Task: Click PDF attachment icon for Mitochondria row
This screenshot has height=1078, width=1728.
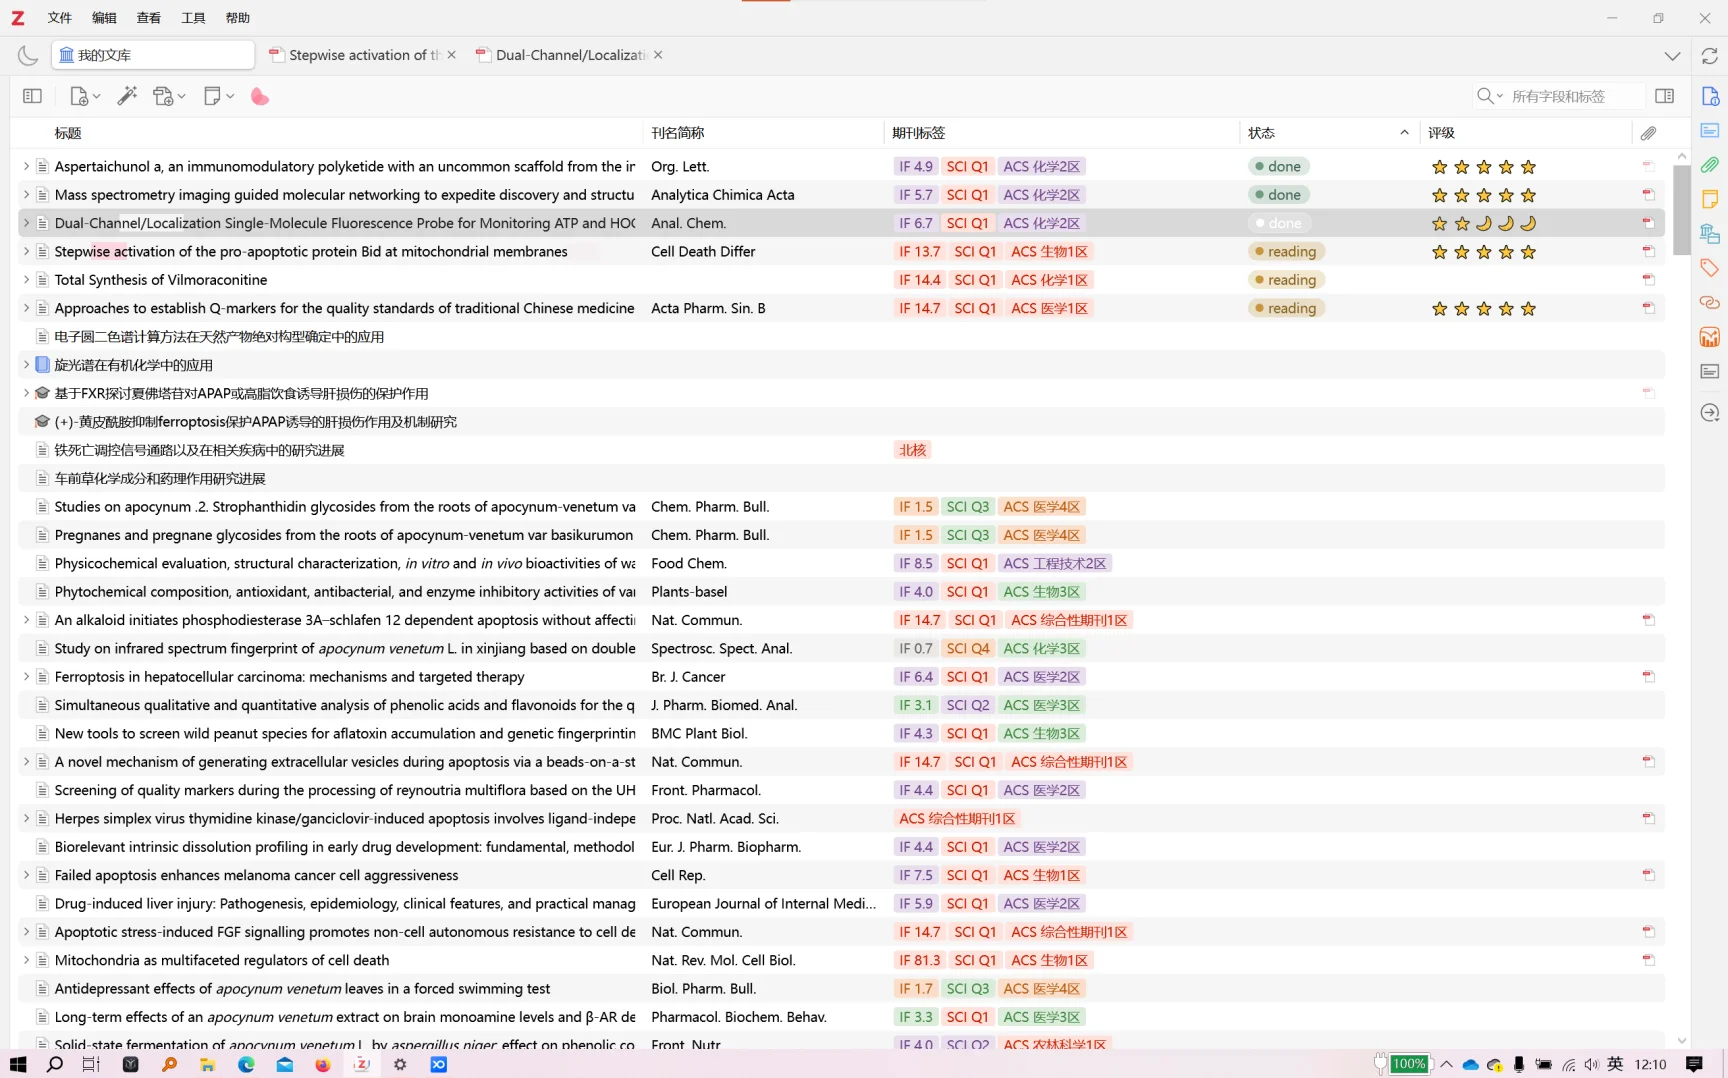Action: click(1648, 960)
